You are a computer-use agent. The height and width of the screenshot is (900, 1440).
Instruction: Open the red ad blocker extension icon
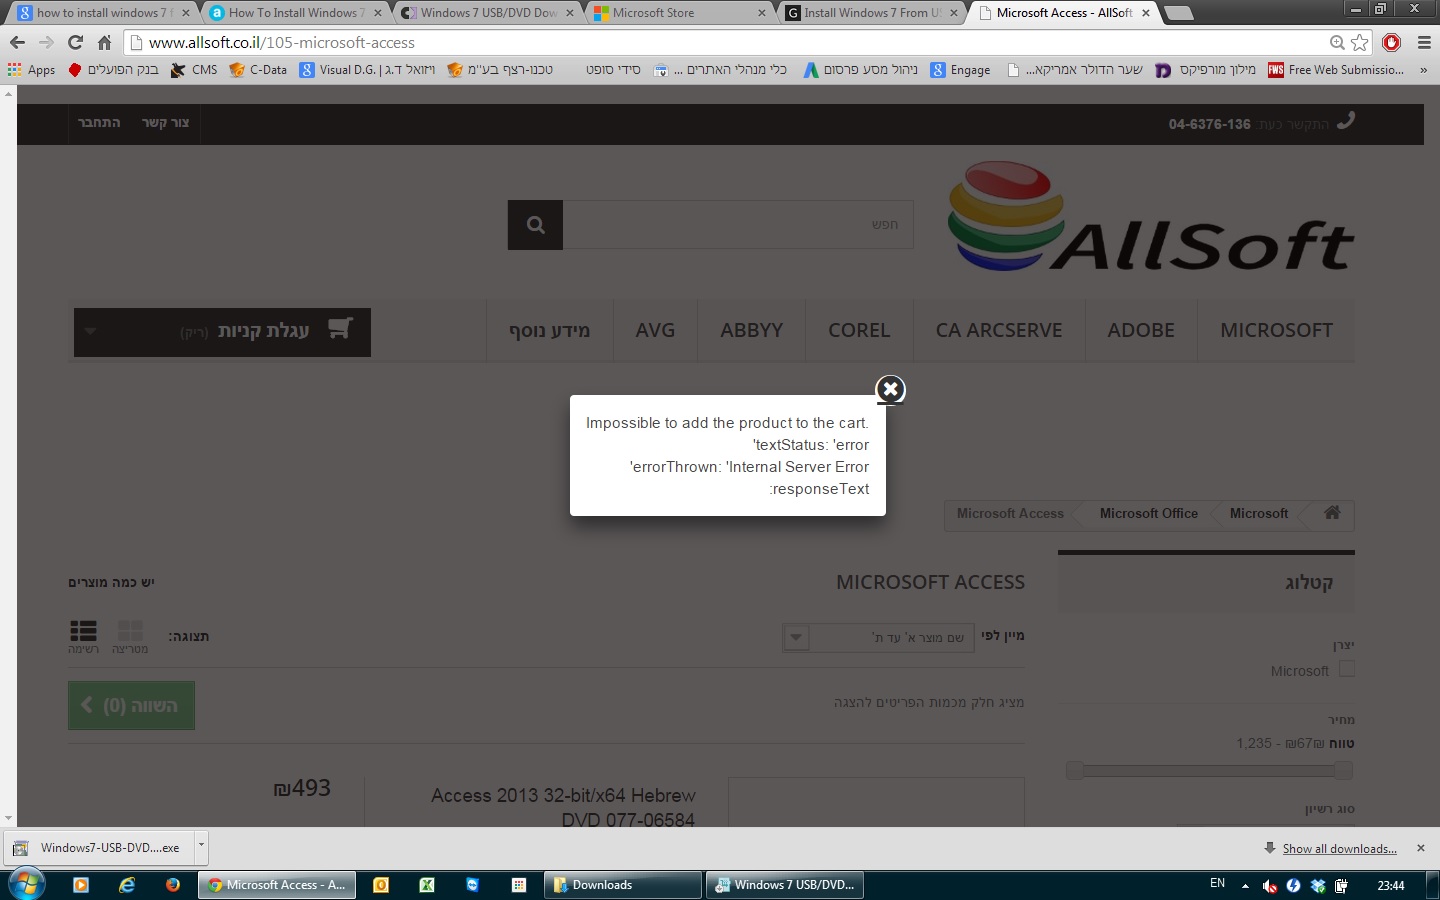click(1392, 42)
